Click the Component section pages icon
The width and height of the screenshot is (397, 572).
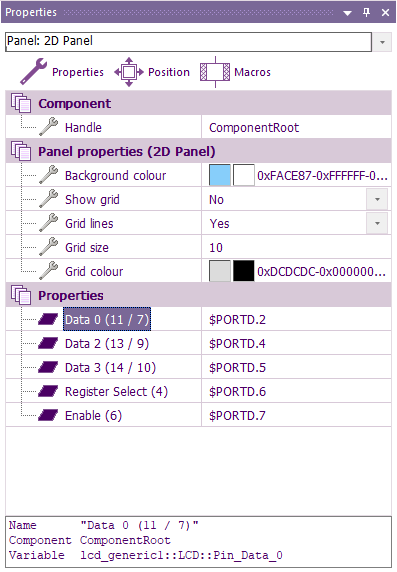pos(21,103)
